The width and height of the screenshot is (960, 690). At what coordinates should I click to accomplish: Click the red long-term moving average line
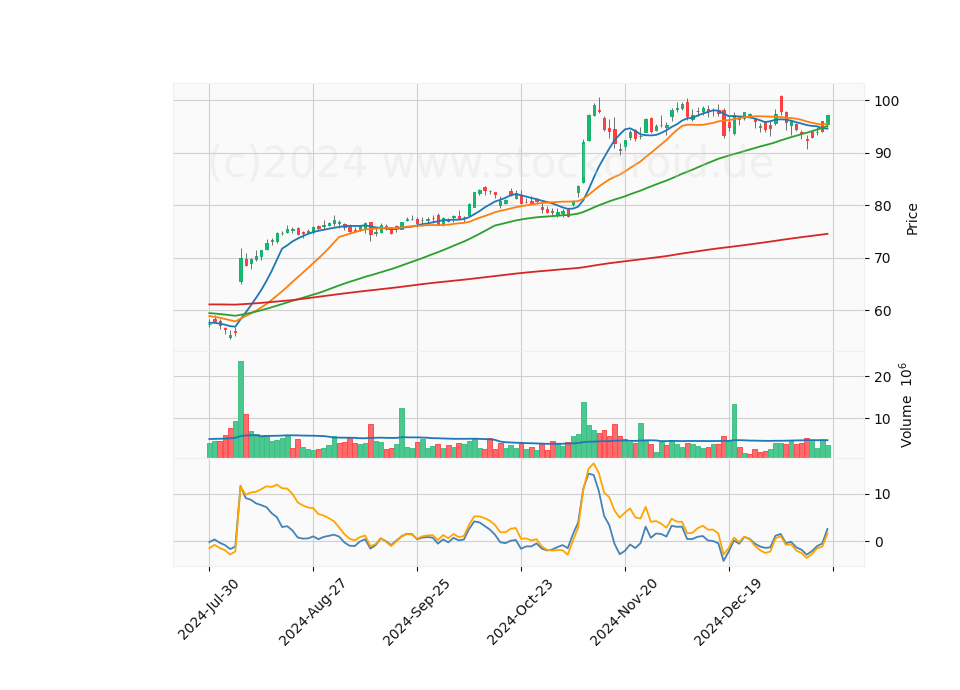(x=519, y=272)
